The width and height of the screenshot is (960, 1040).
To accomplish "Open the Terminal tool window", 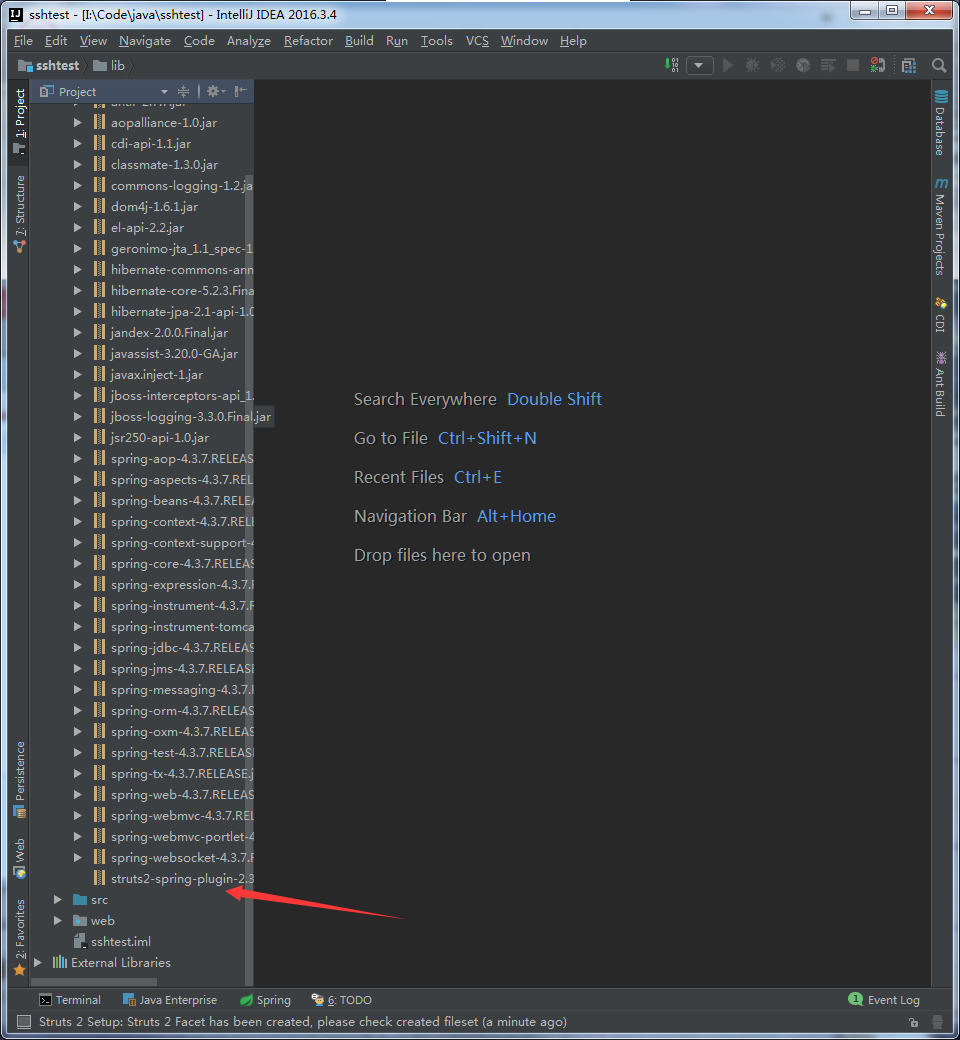I will [x=70, y=1000].
